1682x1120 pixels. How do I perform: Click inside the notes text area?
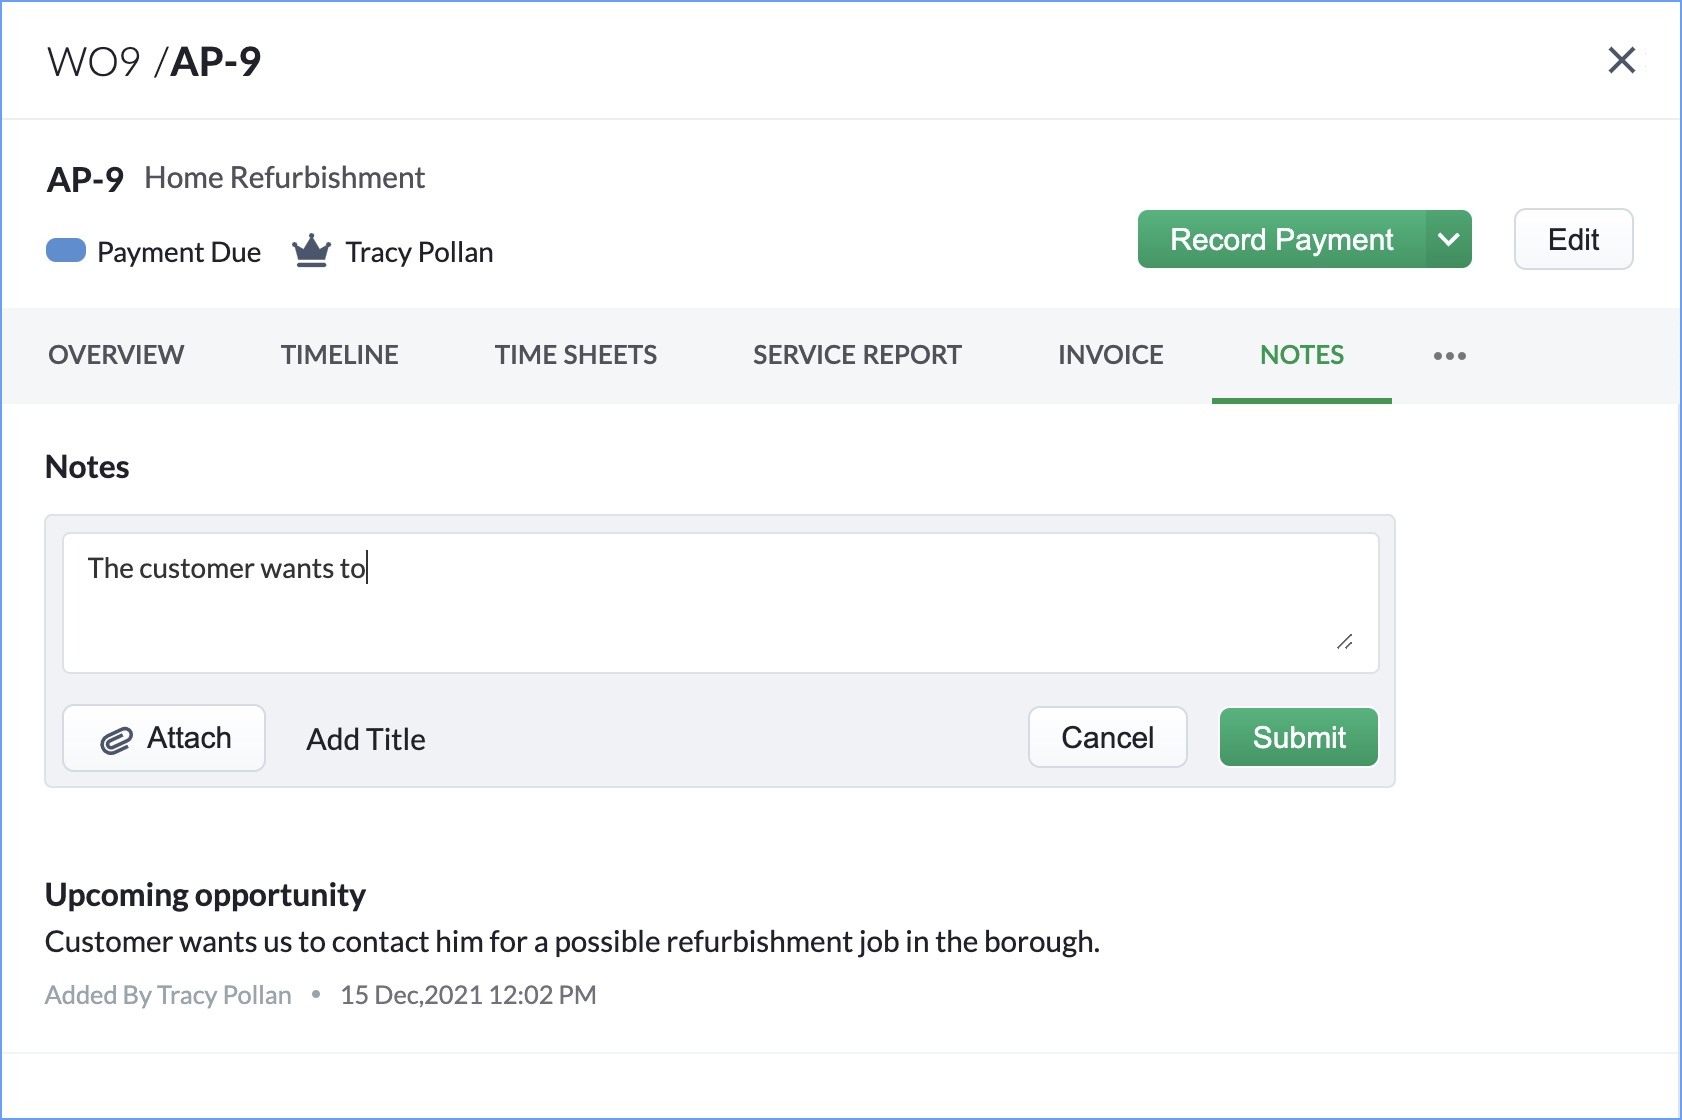coord(720,602)
